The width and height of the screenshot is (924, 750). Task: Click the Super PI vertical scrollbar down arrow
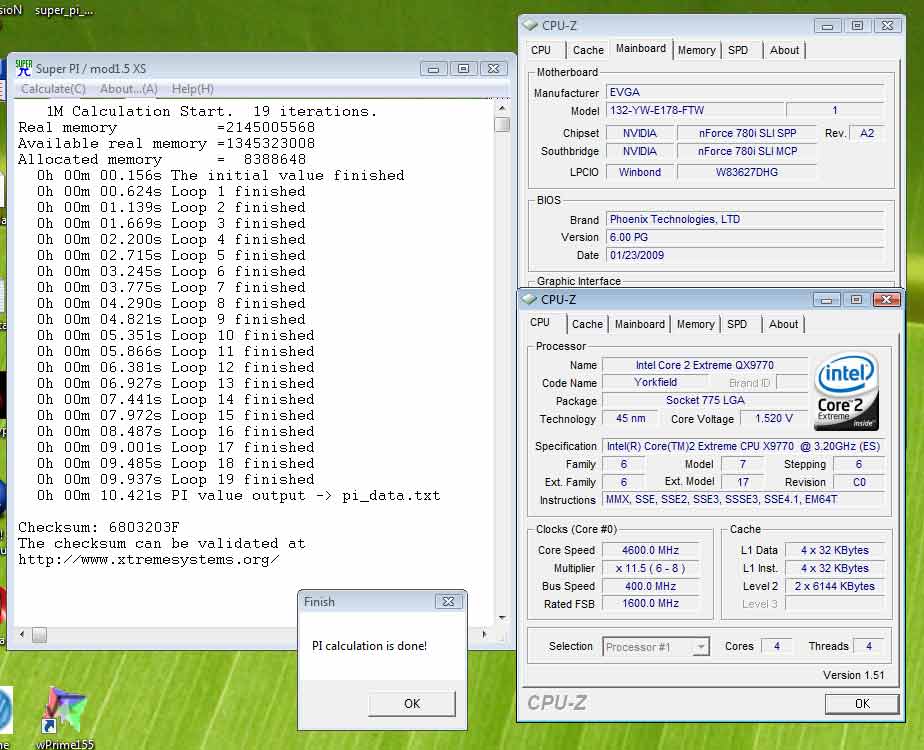(502, 617)
